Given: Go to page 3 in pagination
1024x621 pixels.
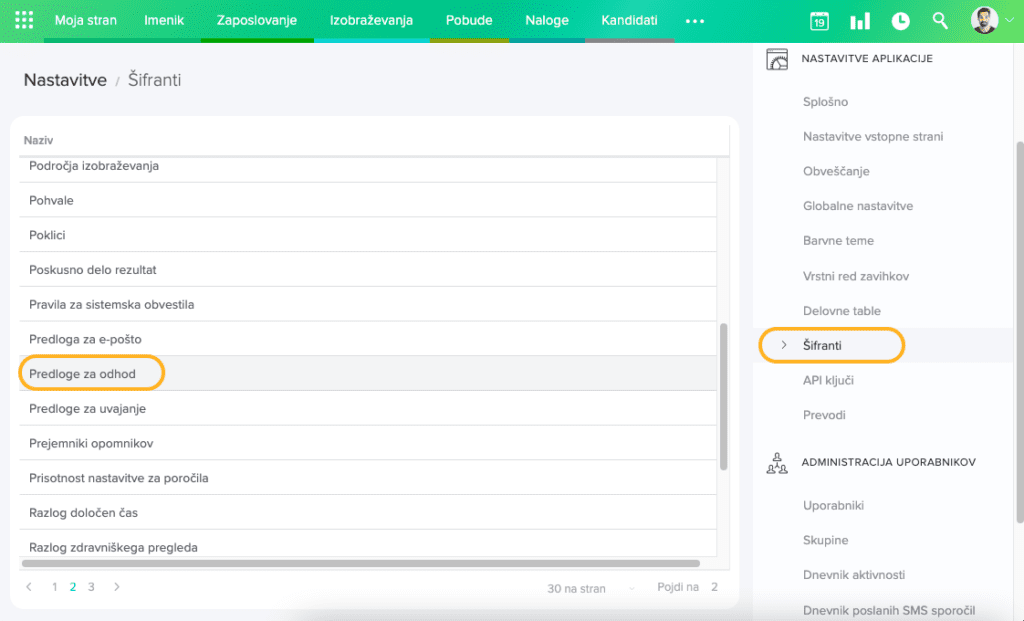Looking at the screenshot, I should click(x=91, y=587).
